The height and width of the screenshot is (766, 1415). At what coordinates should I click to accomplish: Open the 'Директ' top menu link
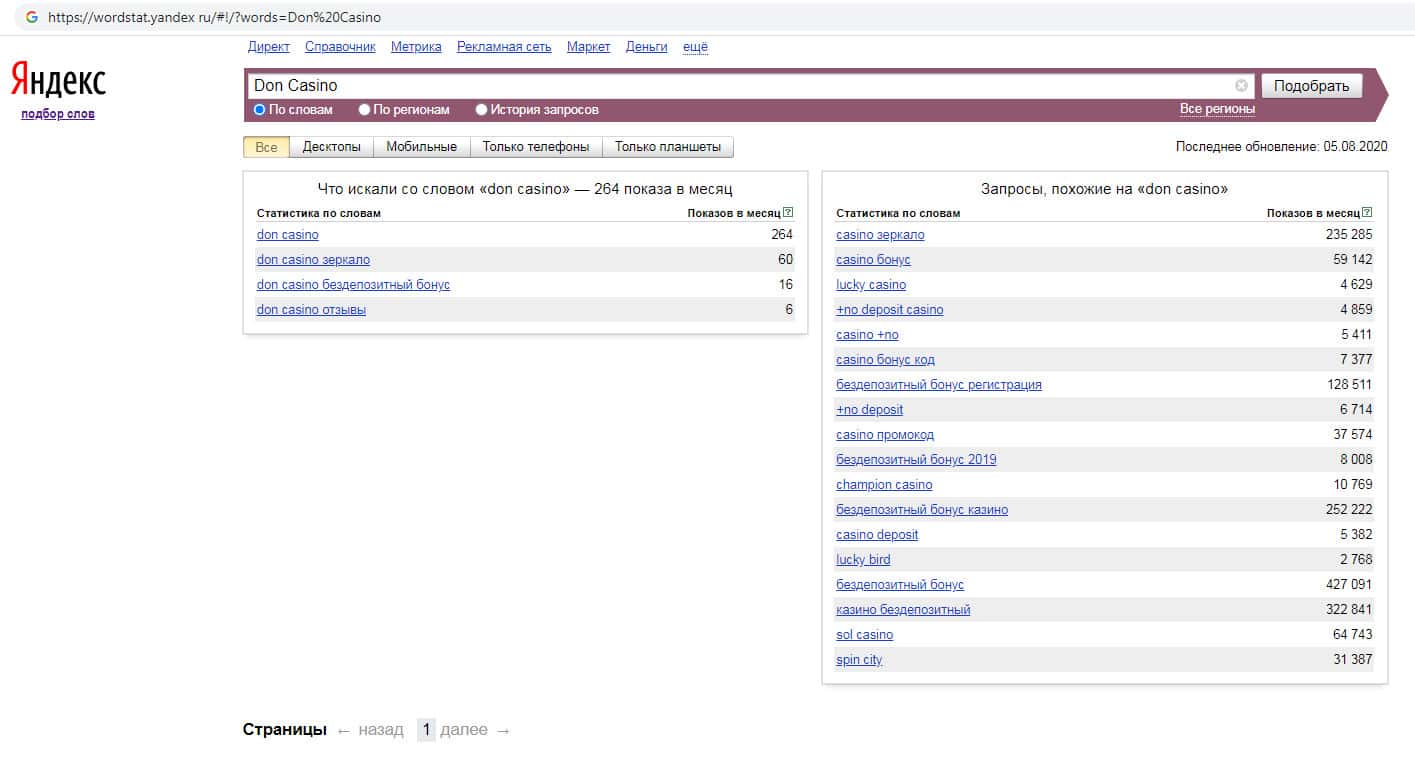tap(269, 47)
